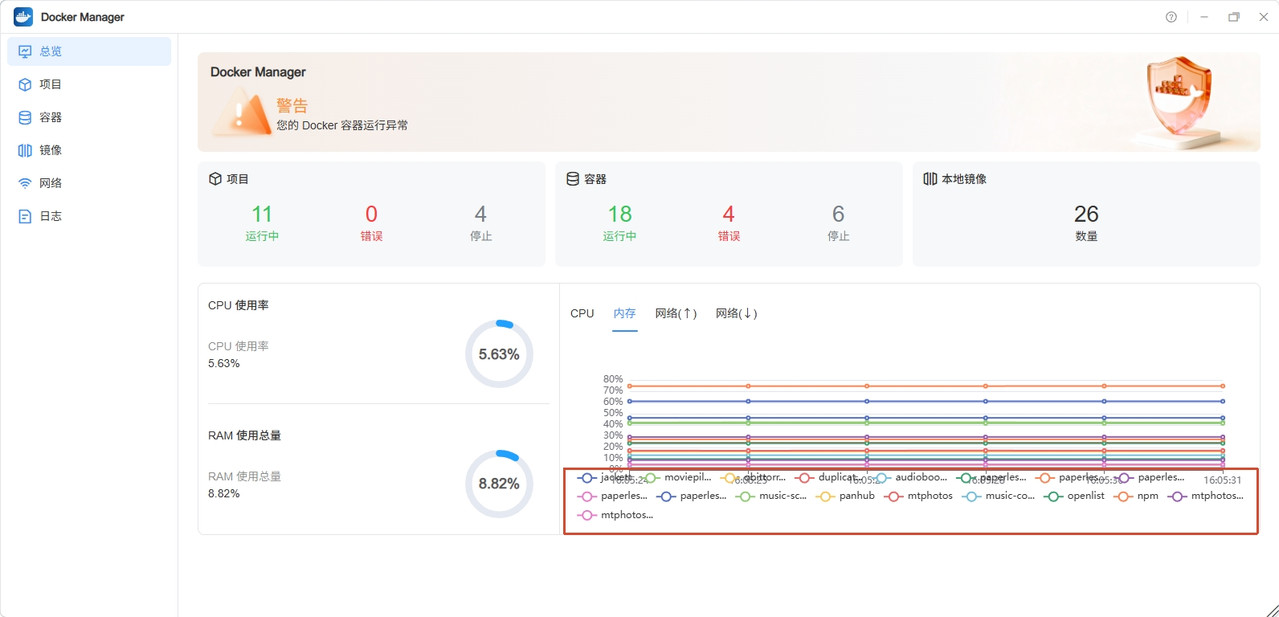1279x617 pixels.
Task: Click the 18 运行中 running containers count
Action: 619,222
